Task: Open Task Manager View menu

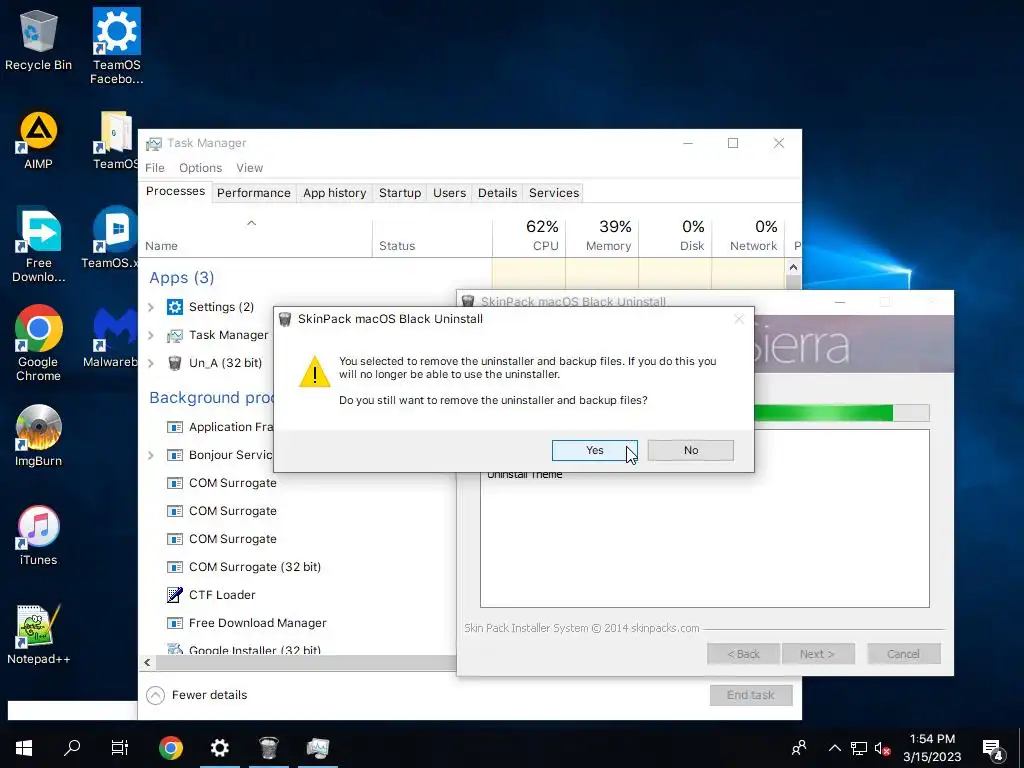Action: tap(249, 168)
